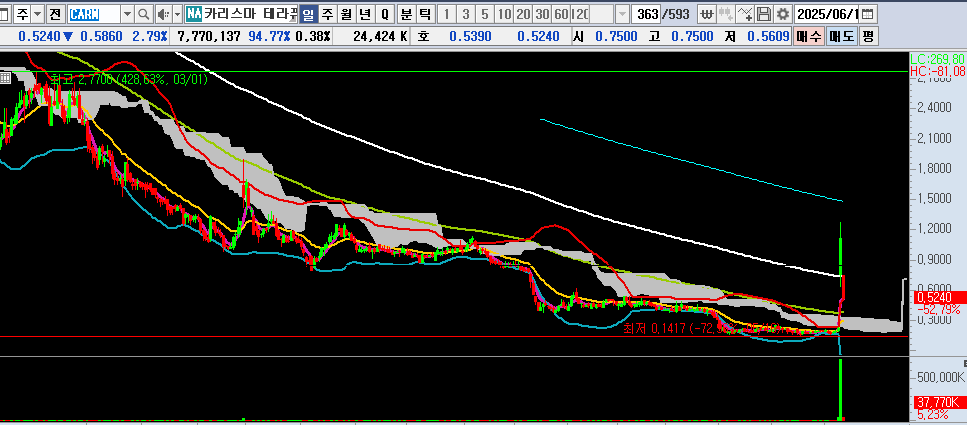The height and width of the screenshot is (425, 967).
Task: Open the CARM ticker symbol dropdown arrow
Action: [x=126, y=14]
